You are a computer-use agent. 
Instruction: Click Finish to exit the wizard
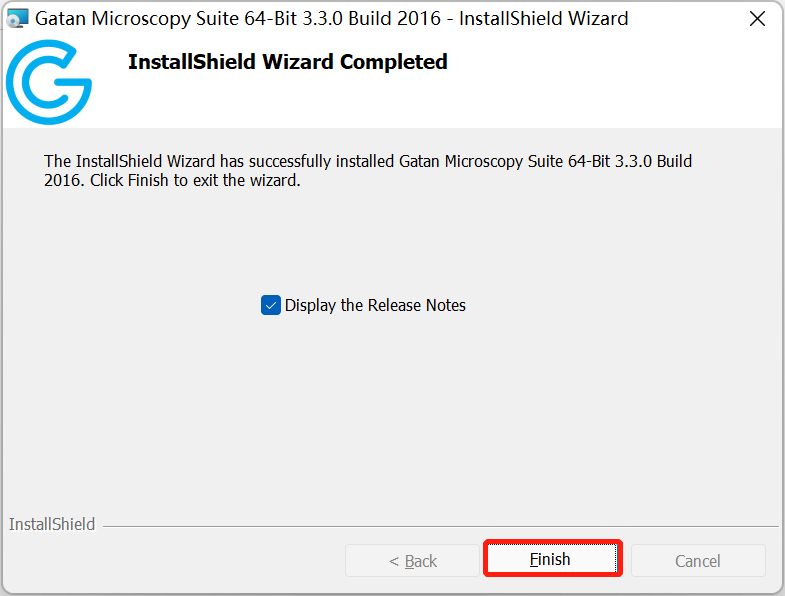click(553, 558)
